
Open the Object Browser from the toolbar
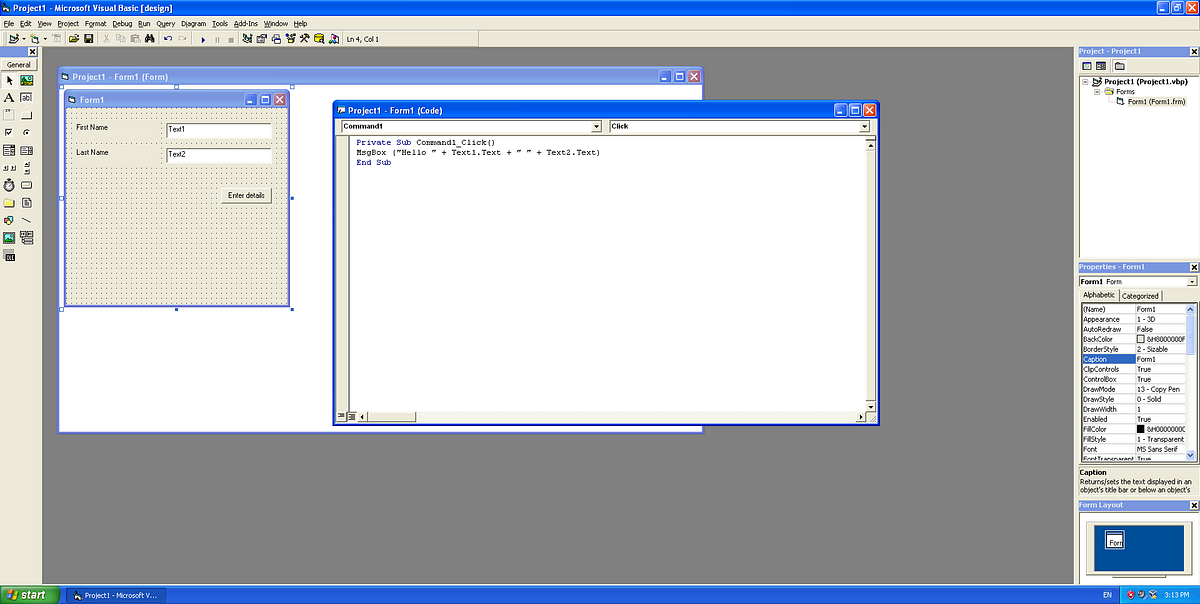pyautogui.click(x=289, y=38)
